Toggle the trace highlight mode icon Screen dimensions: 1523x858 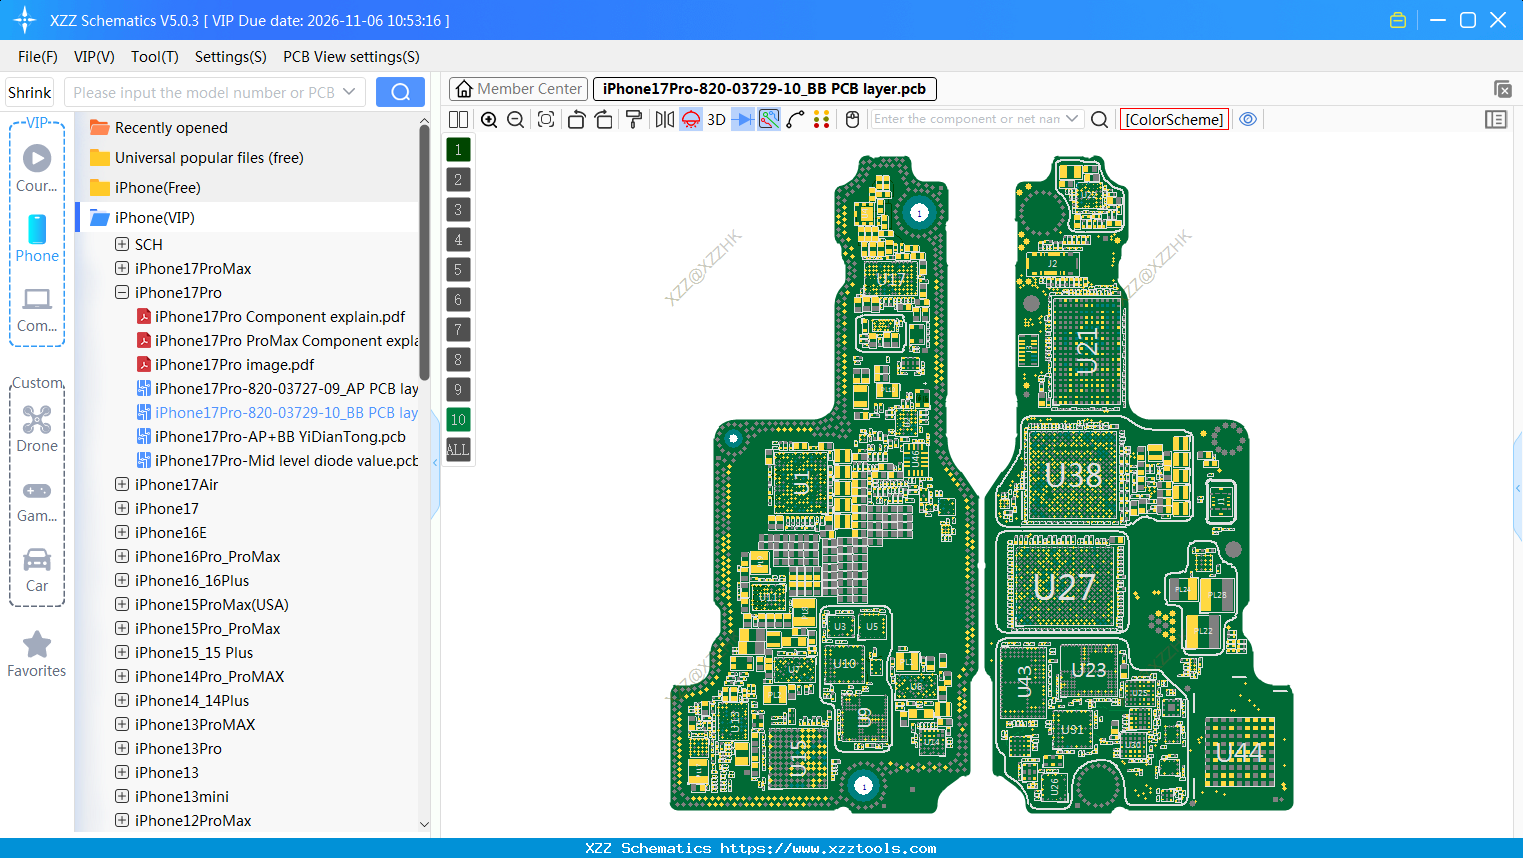(x=769, y=119)
